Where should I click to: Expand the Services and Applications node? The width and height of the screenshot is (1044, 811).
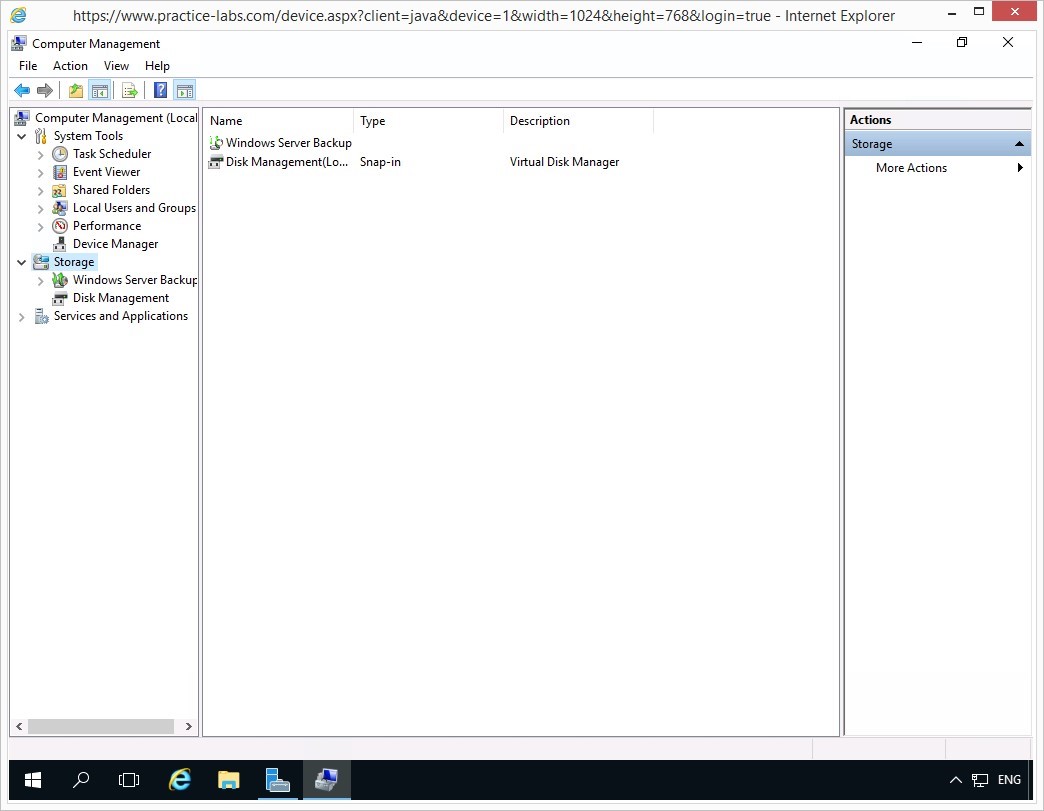(x=22, y=317)
